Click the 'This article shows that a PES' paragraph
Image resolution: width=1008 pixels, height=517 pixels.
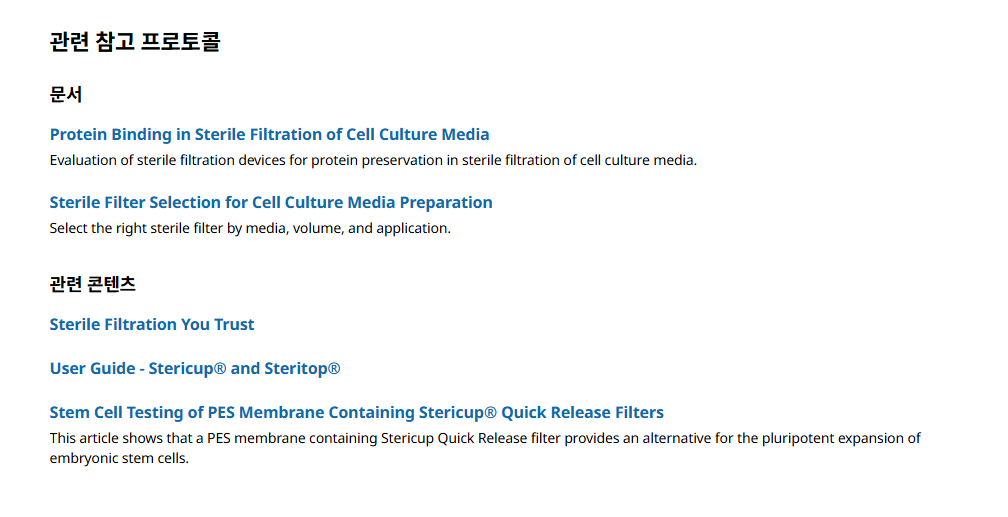[485, 448]
